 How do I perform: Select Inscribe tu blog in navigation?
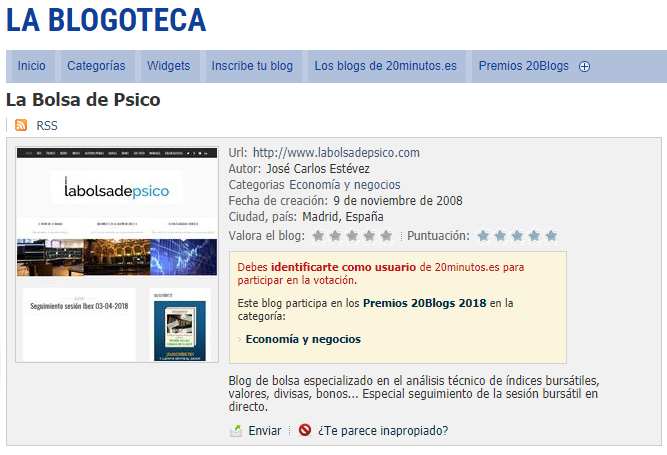[252, 66]
